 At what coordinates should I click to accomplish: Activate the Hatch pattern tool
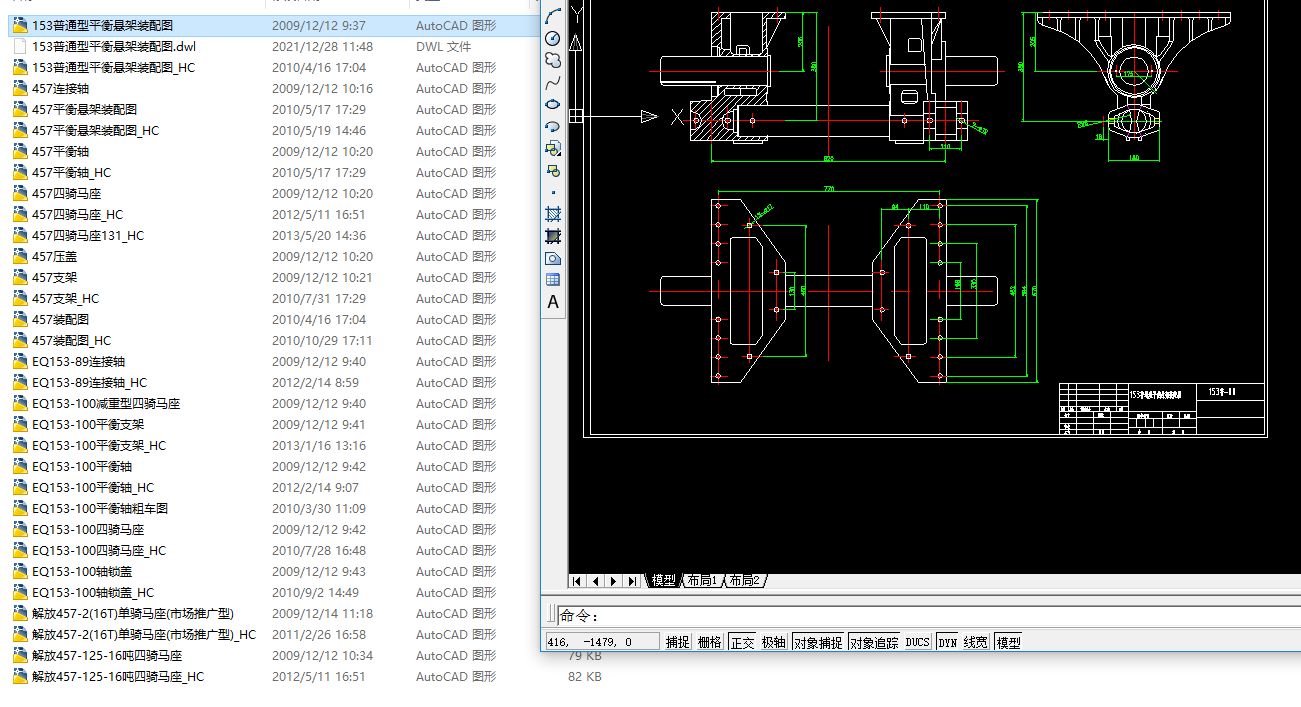click(x=553, y=214)
